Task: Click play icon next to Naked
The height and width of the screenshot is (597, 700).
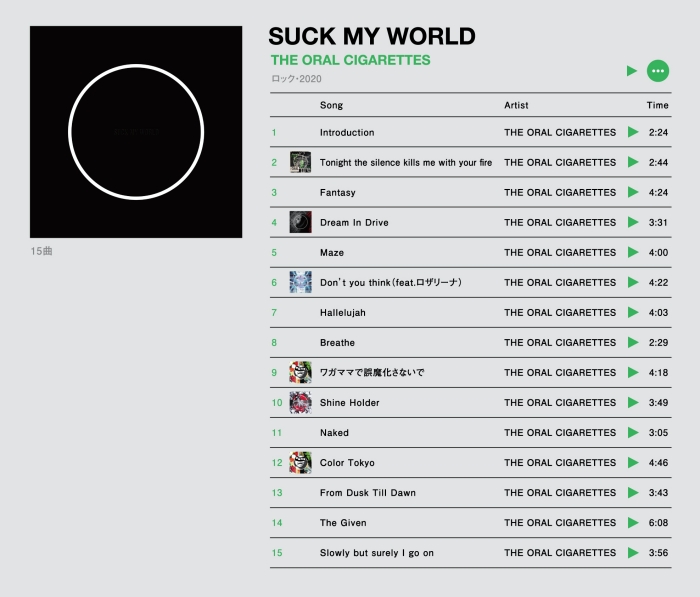Action: pyautogui.click(x=633, y=432)
